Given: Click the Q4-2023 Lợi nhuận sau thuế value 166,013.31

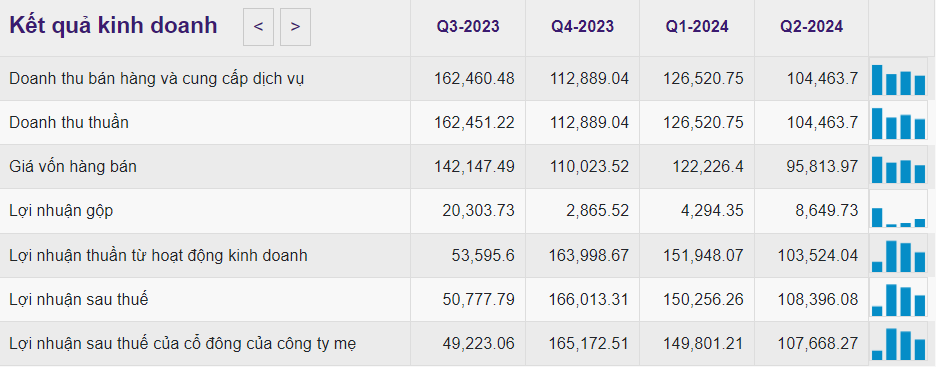Looking at the screenshot, I should (x=589, y=300).
